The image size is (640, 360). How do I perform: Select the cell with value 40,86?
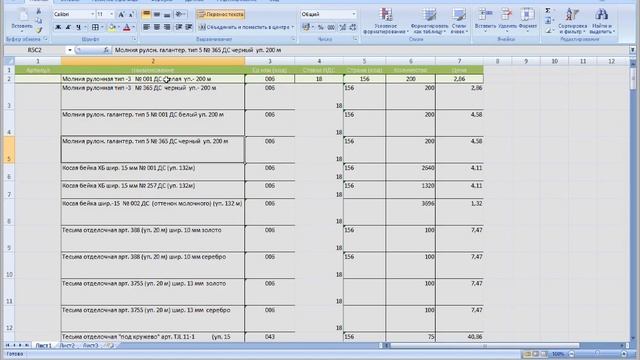coord(460,337)
